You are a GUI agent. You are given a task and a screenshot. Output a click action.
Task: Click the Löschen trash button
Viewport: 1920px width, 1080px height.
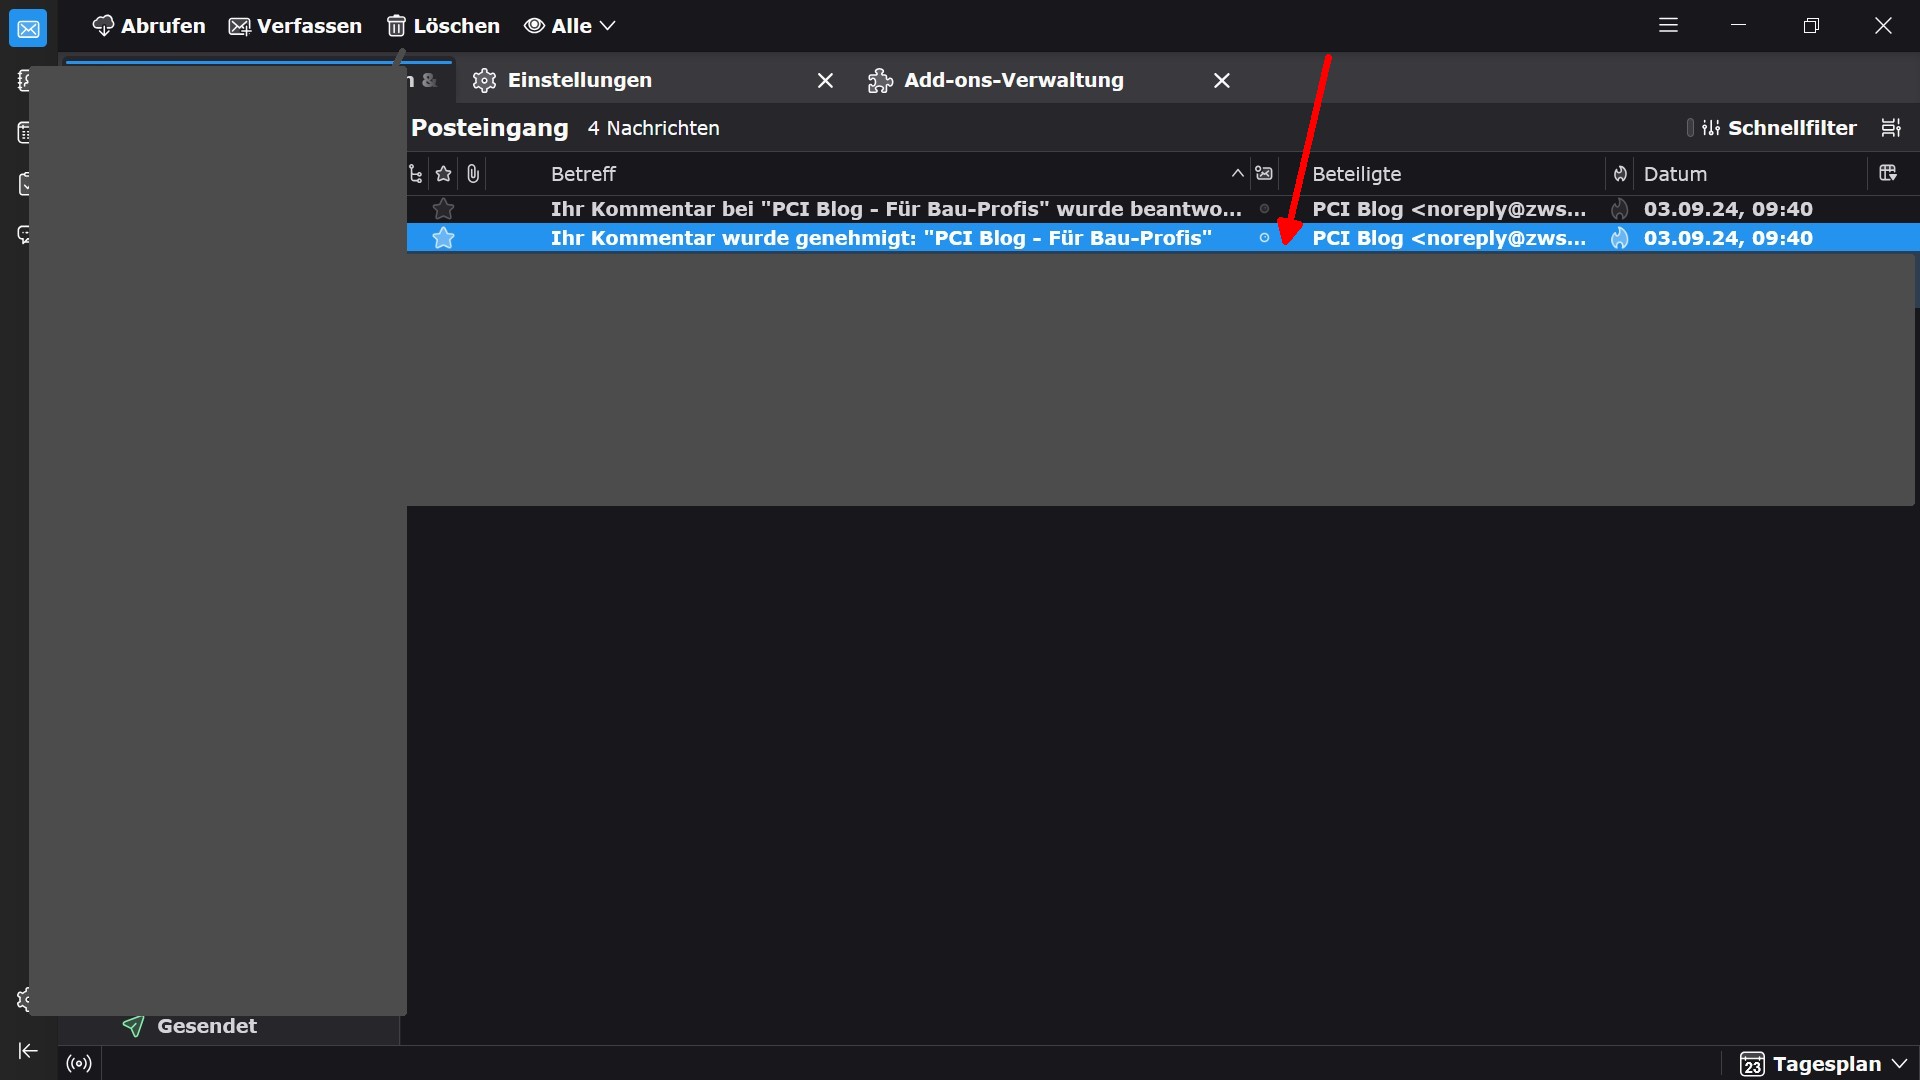[x=443, y=26]
